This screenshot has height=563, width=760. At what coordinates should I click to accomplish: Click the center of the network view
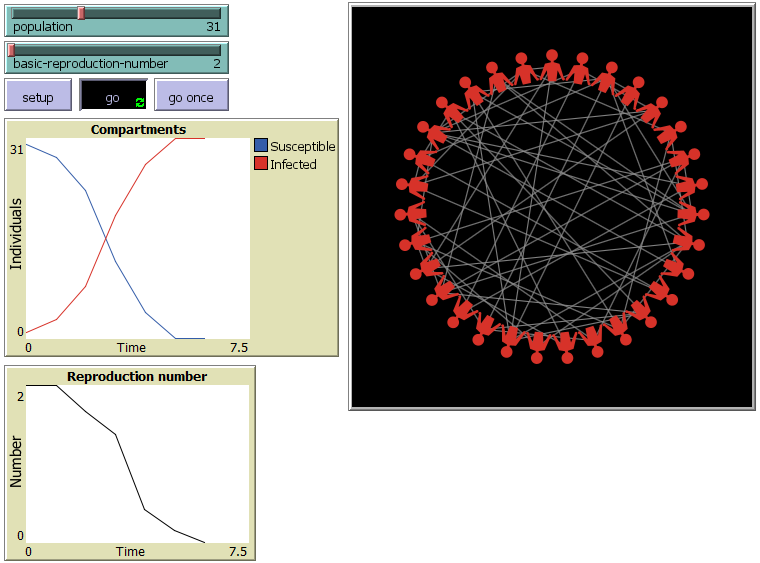click(552, 206)
